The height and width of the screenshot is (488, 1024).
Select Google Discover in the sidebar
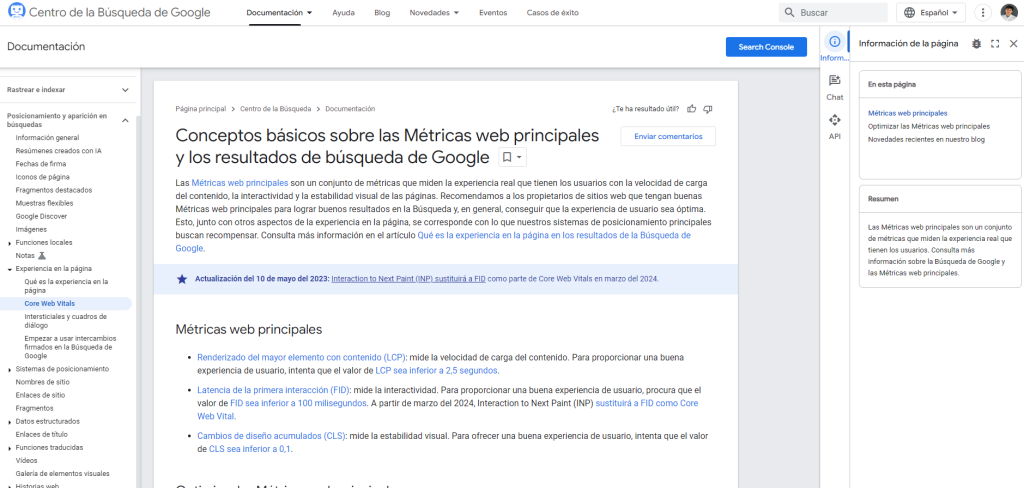click(42, 216)
